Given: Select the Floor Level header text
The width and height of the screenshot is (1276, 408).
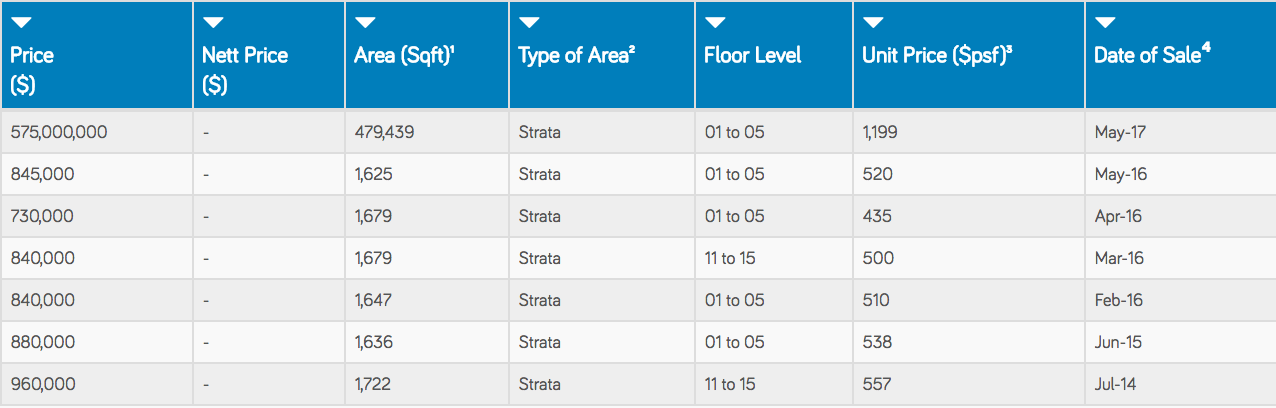Looking at the screenshot, I should coord(753,56).
